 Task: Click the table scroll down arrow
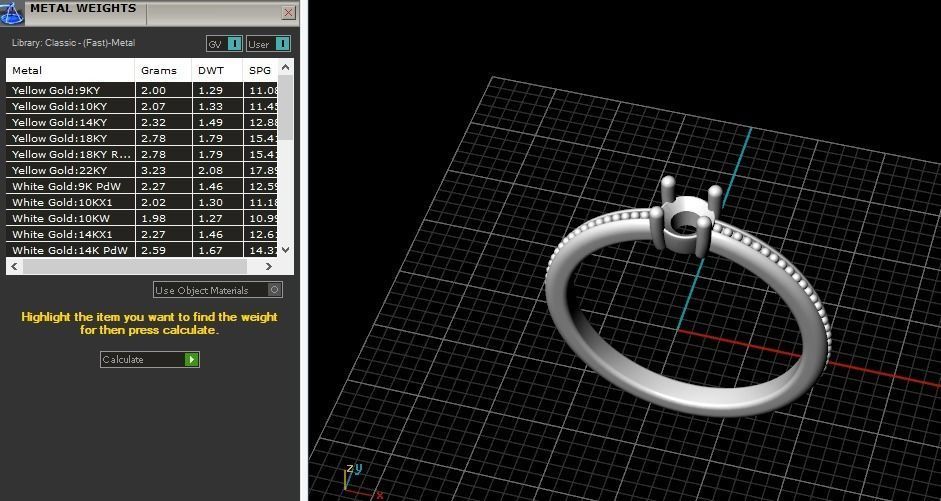(286, 250)
